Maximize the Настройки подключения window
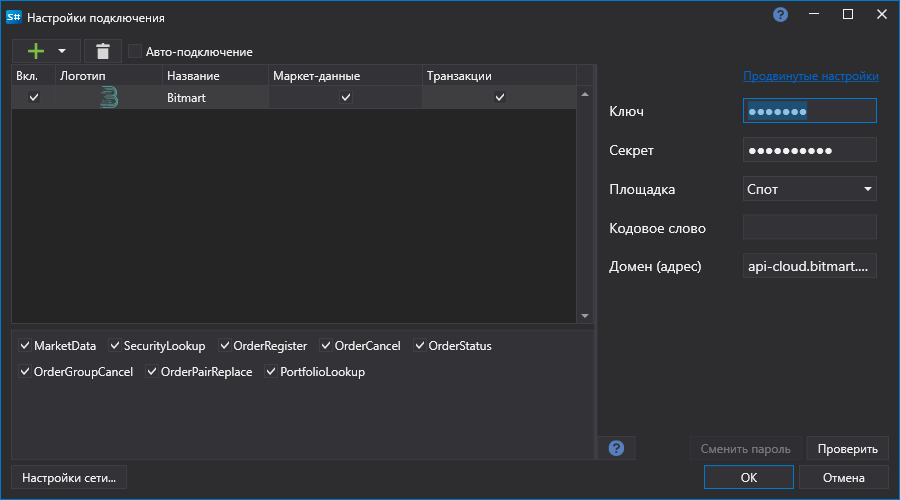Screen dimensions: 900x500 (x=848, y=15)
